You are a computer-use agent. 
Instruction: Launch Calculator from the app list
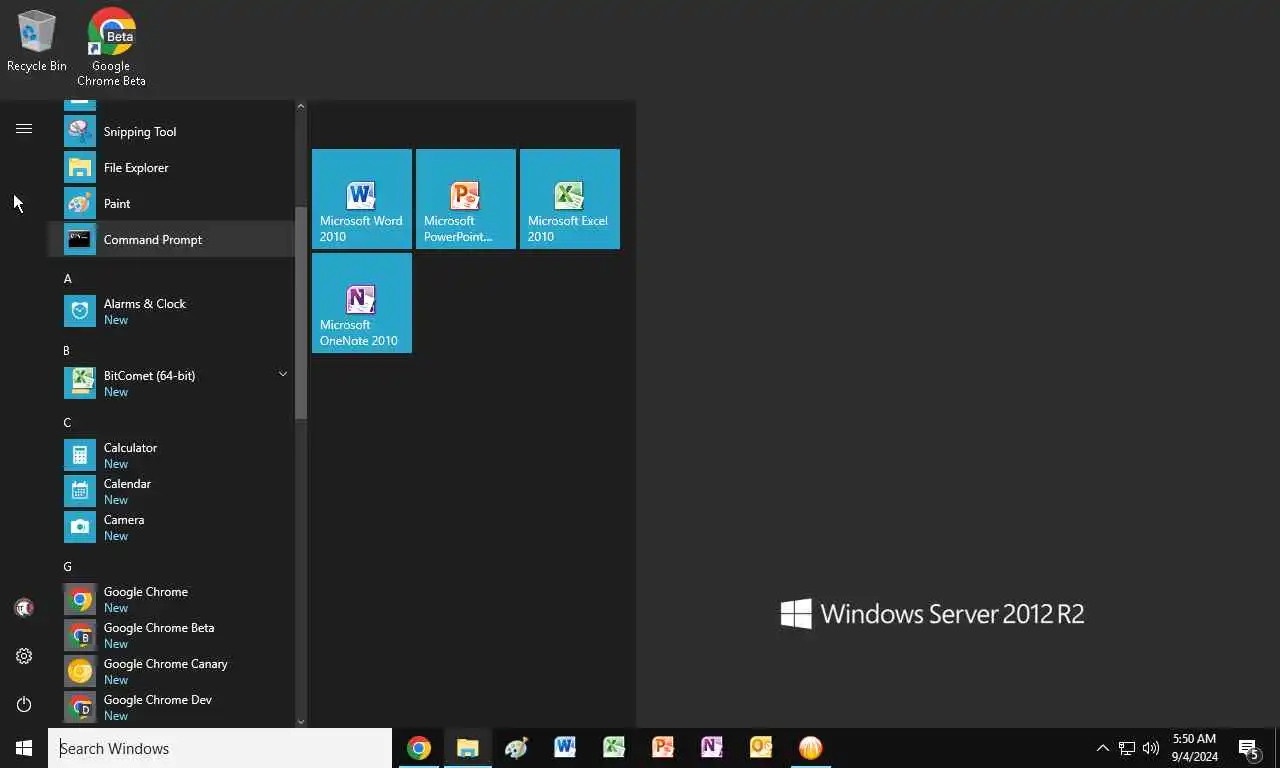(x=171, y=455)
